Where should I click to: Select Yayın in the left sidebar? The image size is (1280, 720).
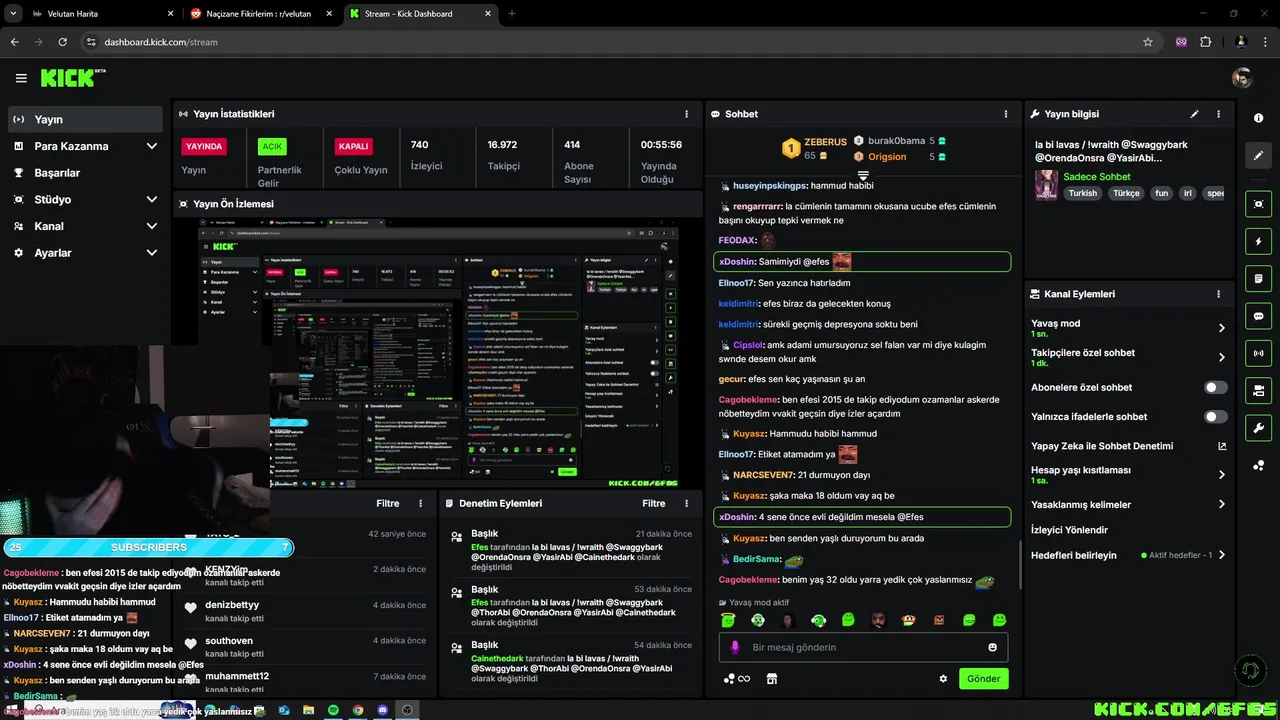(85, 119)
